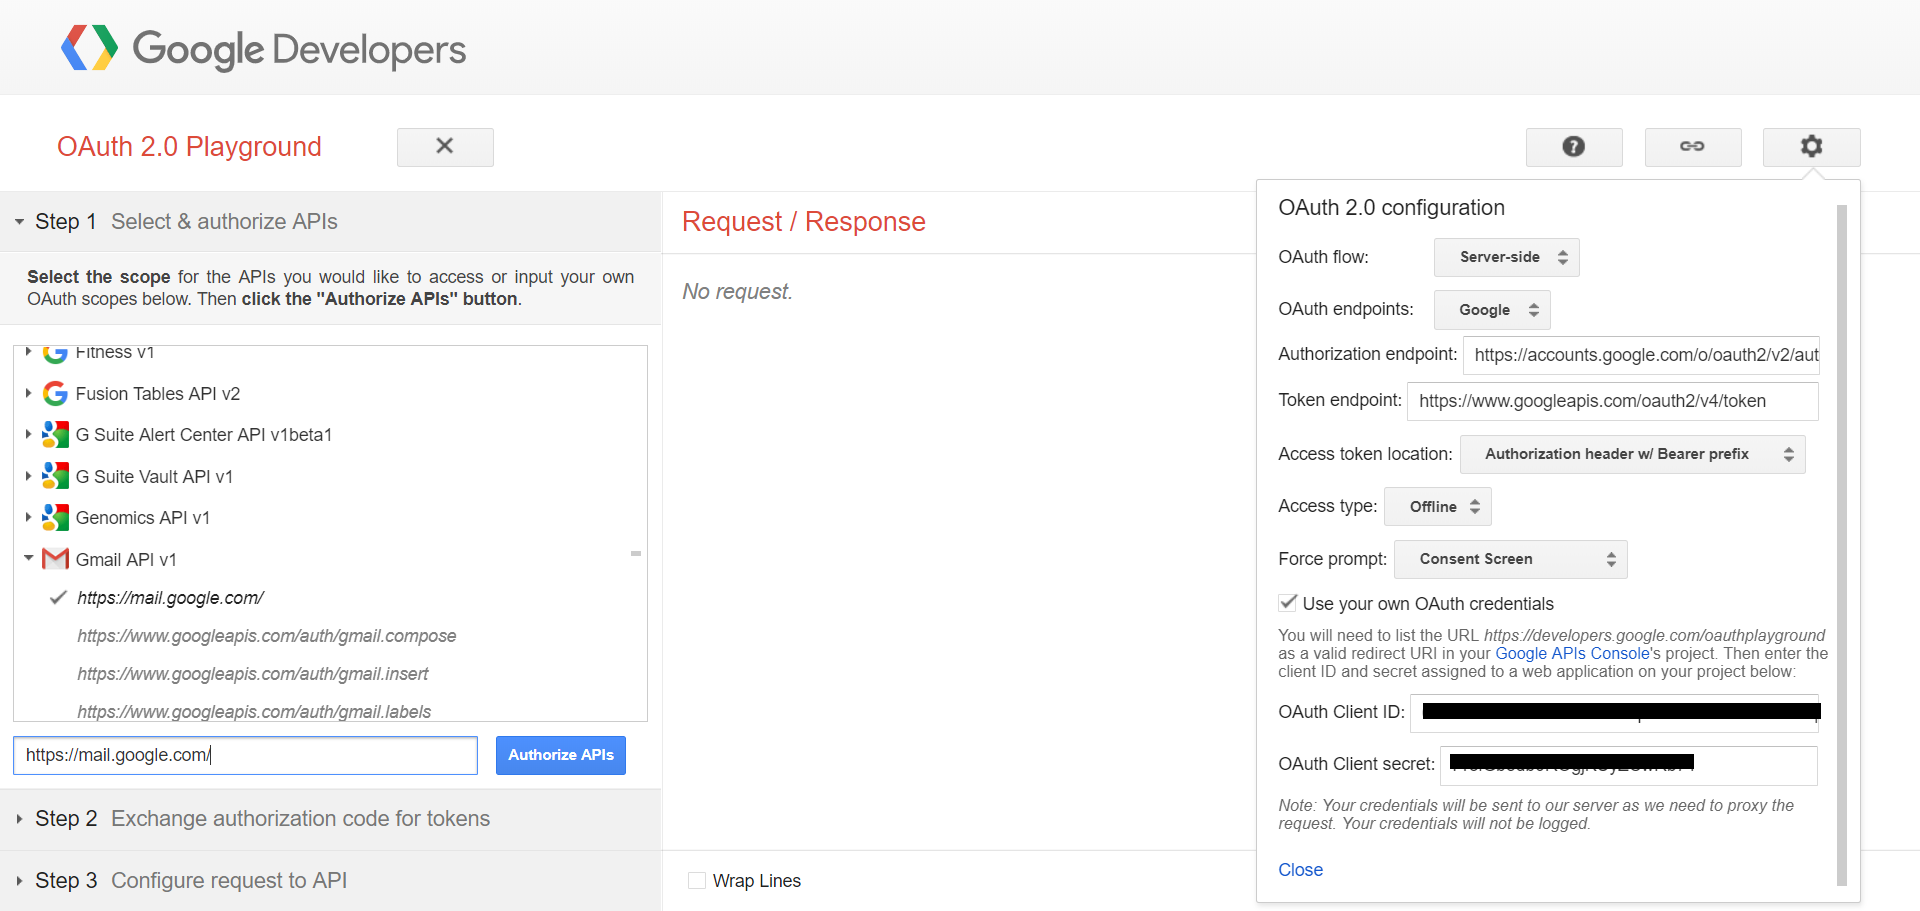This screenshot has width=1920, height=911.
Task: Click the configuration panel scrollbar
Action: (x=1841, y=545)
